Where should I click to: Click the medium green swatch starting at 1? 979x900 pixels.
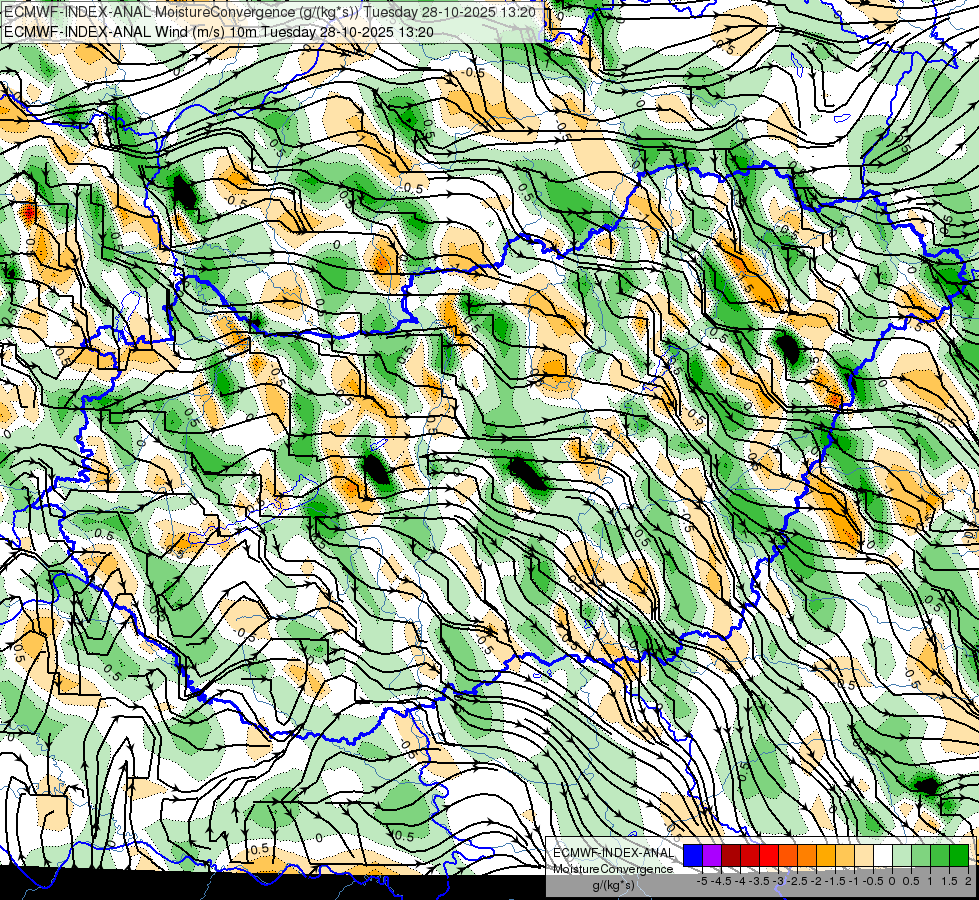coord(940,856)
